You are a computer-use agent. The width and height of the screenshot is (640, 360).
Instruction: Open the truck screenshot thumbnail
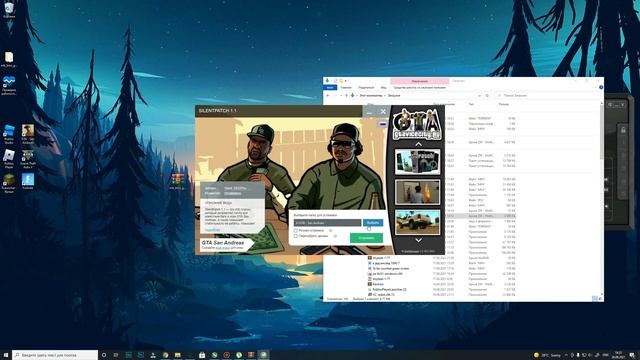(418, 222)
